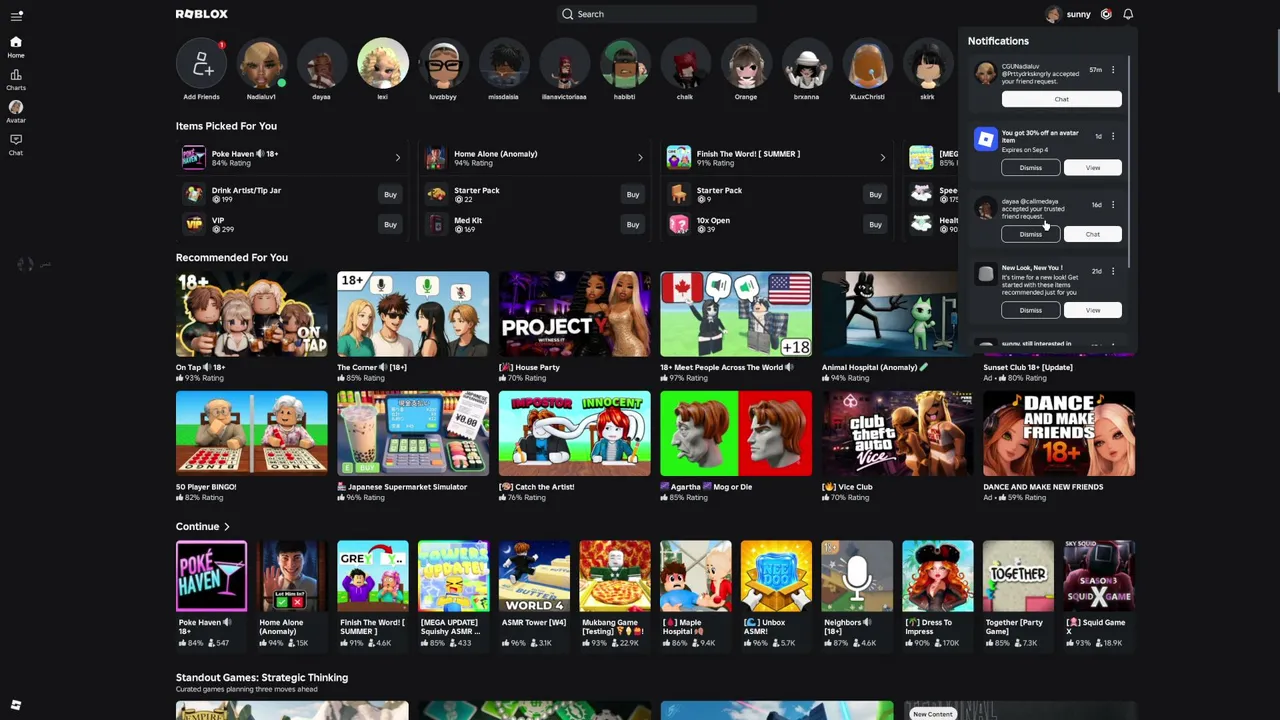Buy the 10x Open item
The height and width of the screenshot is (720, 1280).
[x=875, y=225]
